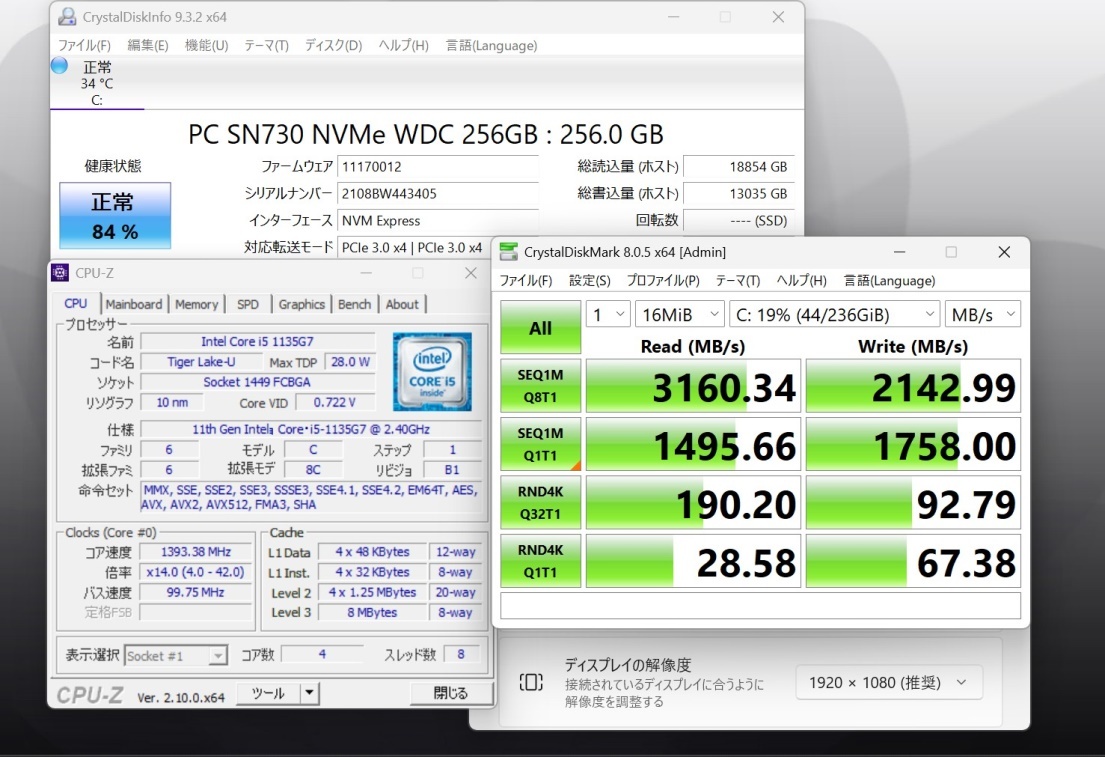Close the CrystalDiskMark window

pyautogui.click(x=1004, y=252)
